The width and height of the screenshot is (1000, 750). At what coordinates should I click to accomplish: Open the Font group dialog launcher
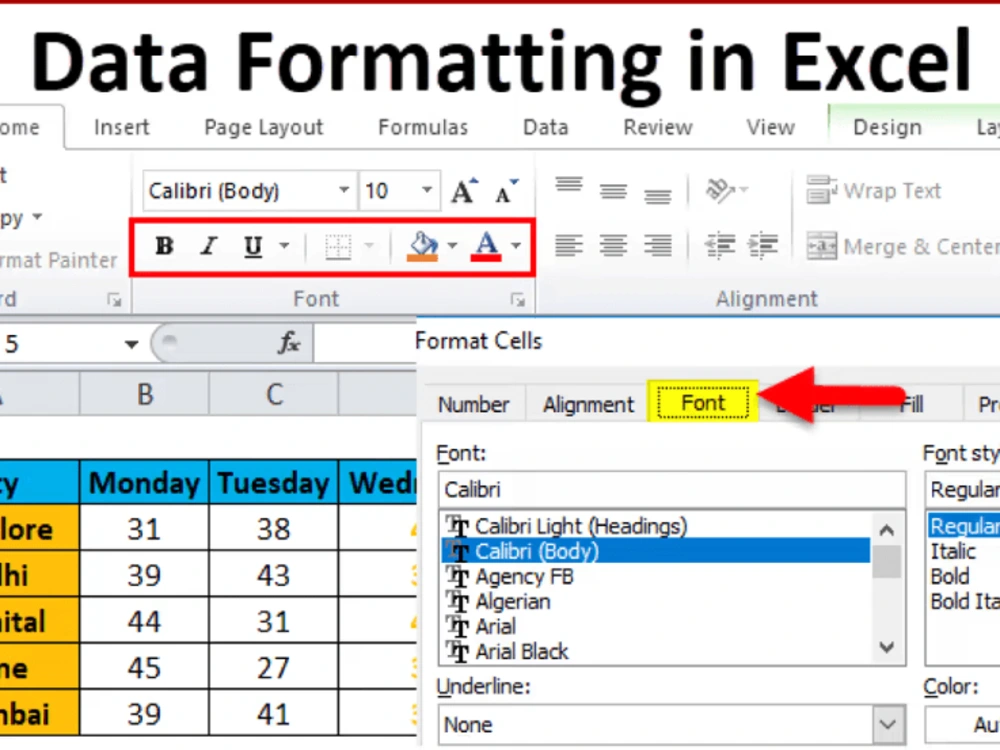[518, 300]
